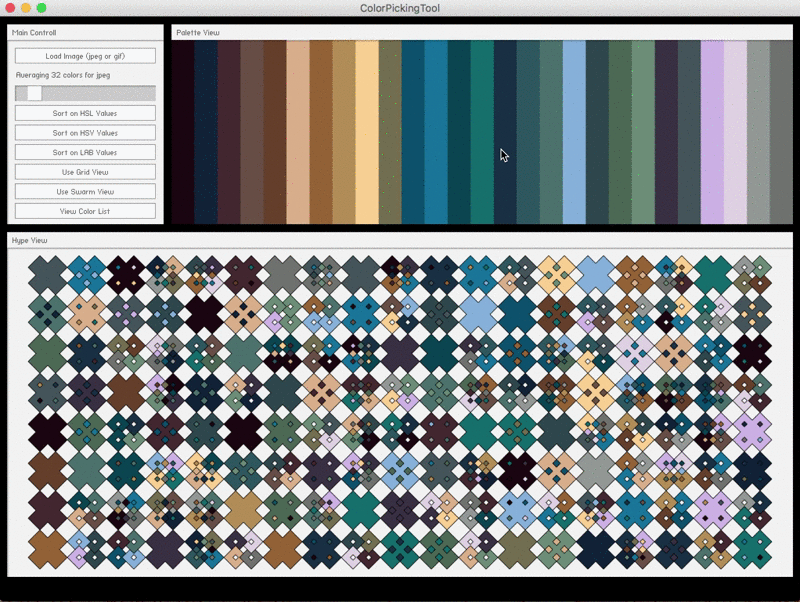This screenshot has height=602, width=800.
Task: Click the color averaging slider handle
Action: coord(34,93)
